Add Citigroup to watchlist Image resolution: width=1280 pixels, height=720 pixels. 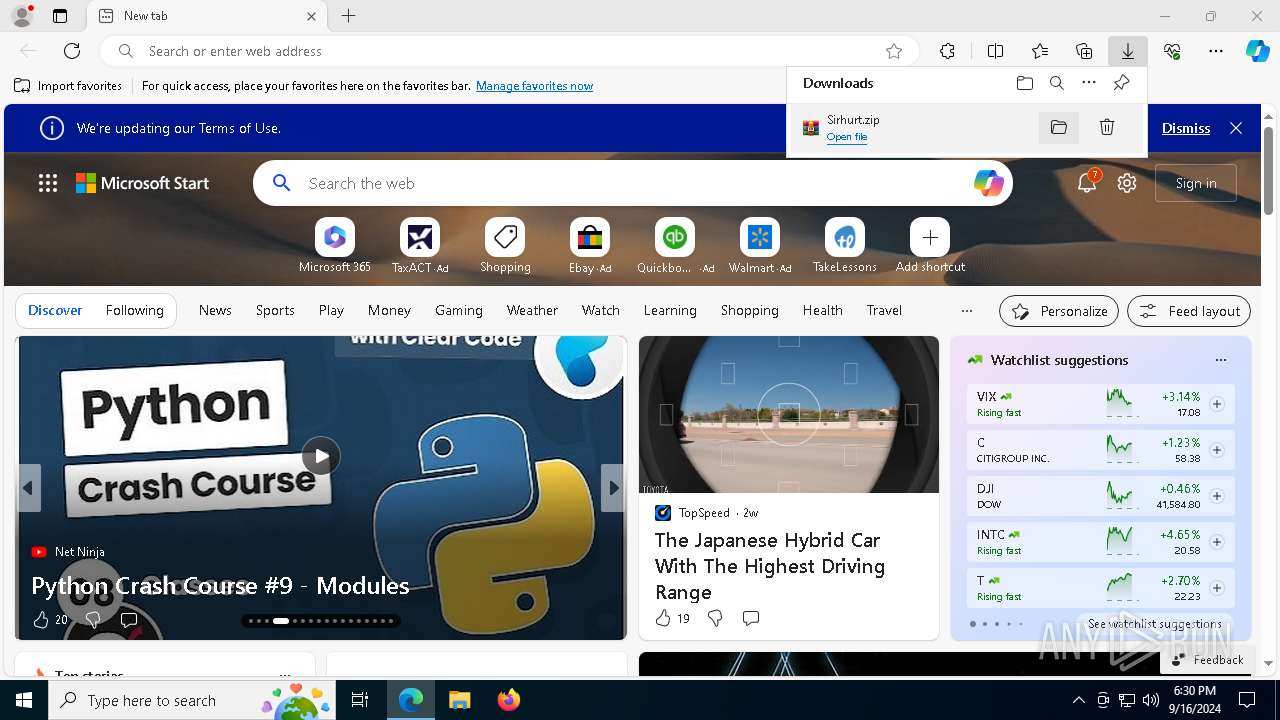click(x=1217, y=450)
